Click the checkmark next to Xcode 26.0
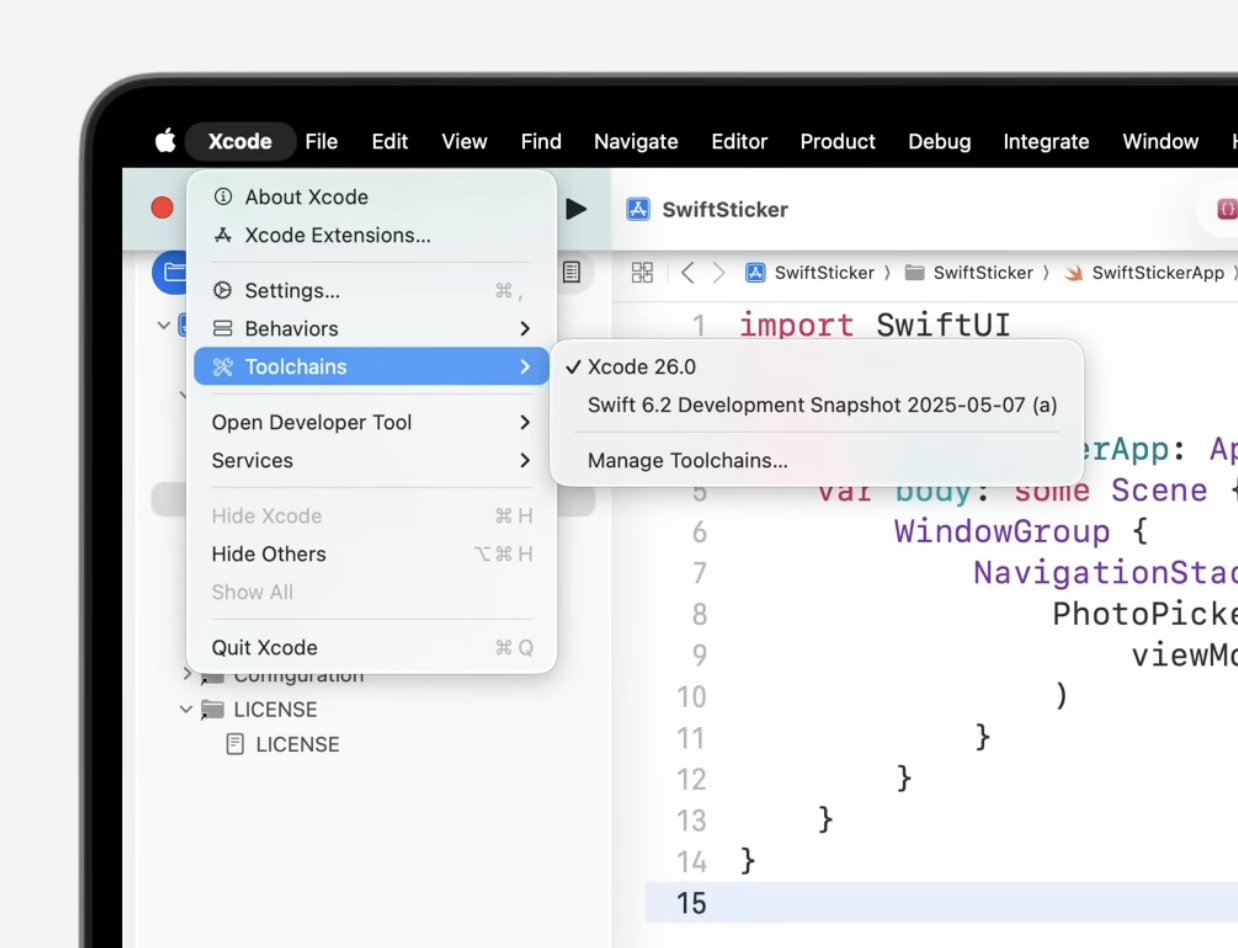 (573, 367)
